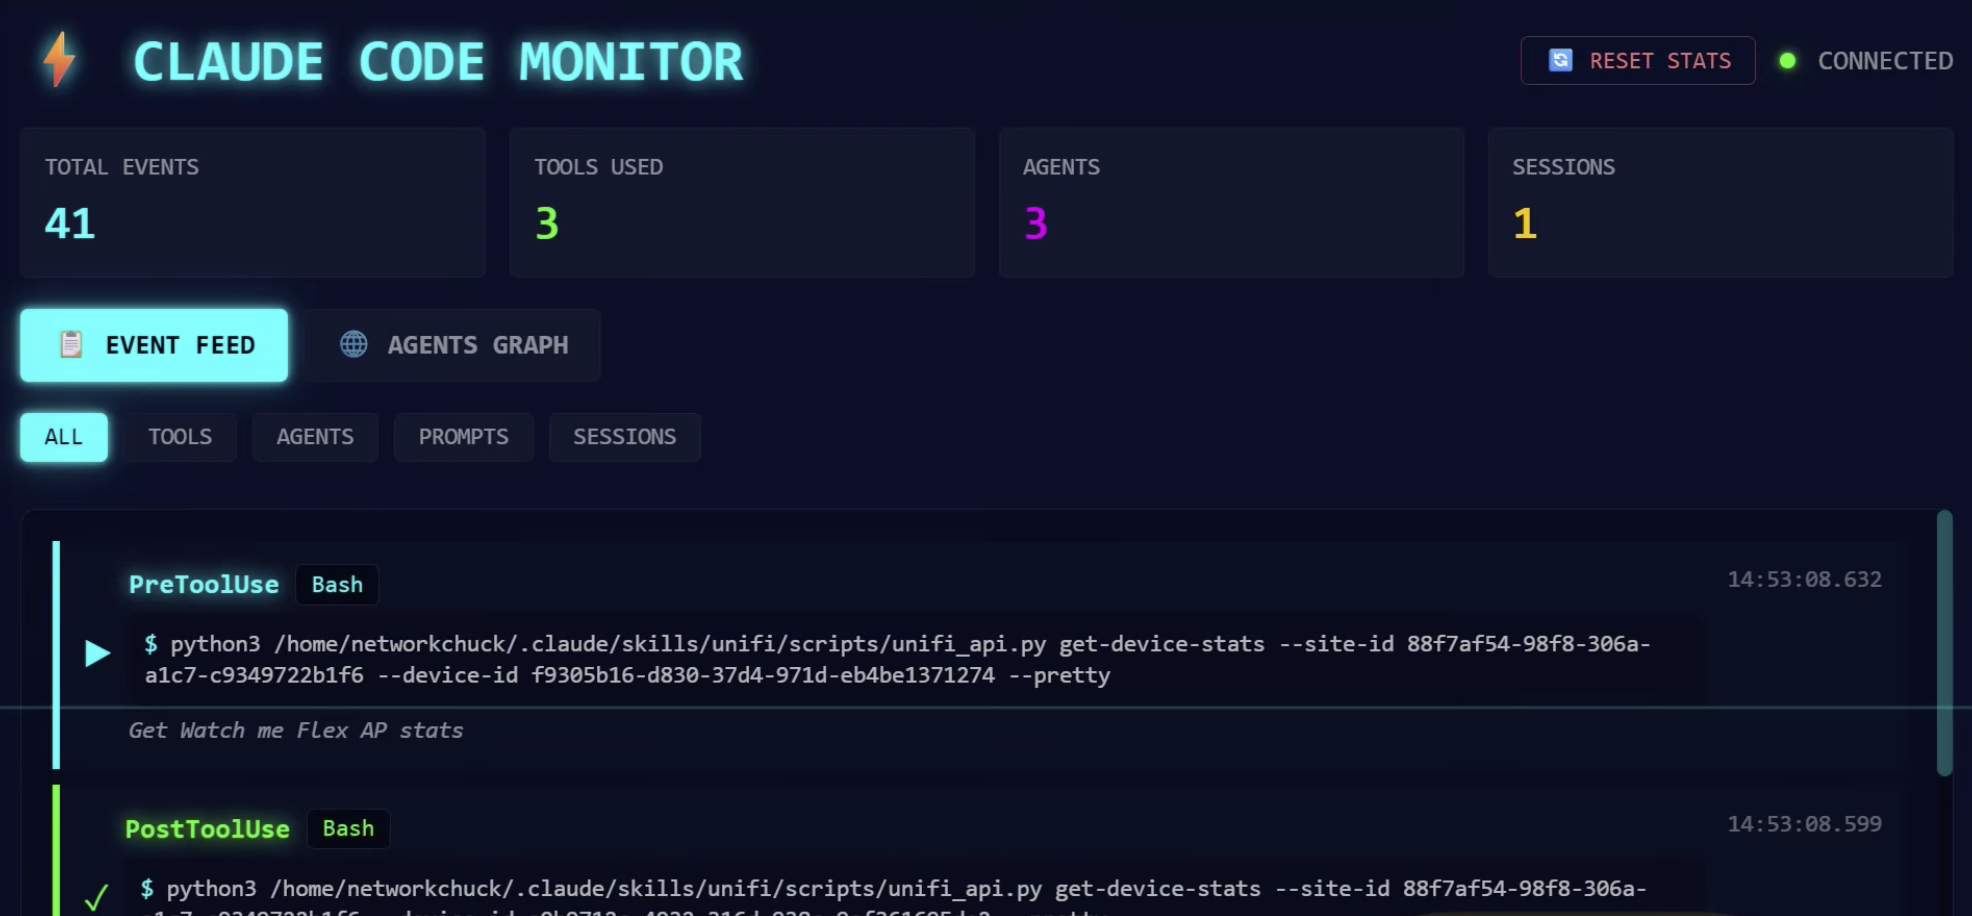Show only Prompts events
The image size is (1972, 916).
(463, 437)
